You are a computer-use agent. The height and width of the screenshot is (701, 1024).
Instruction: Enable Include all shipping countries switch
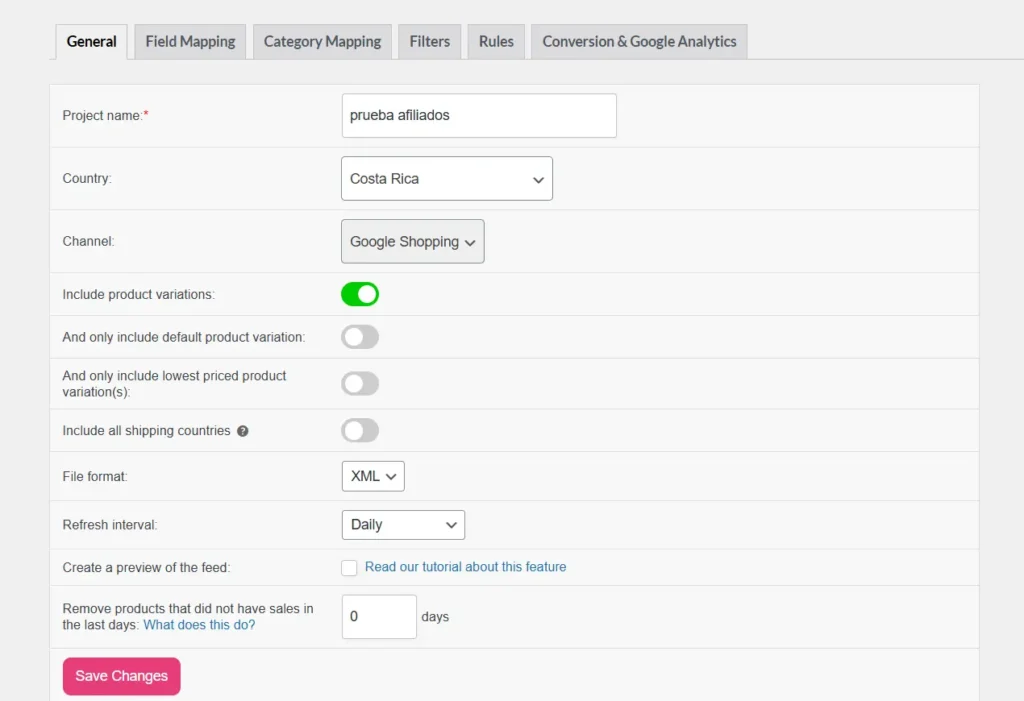pos(360,430)
